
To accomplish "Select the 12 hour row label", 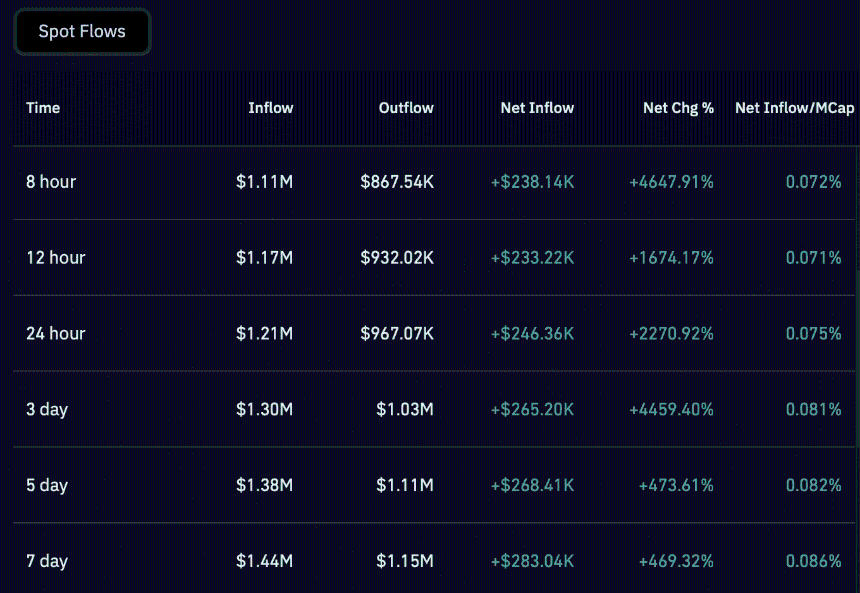I will (x=55, y=257).
